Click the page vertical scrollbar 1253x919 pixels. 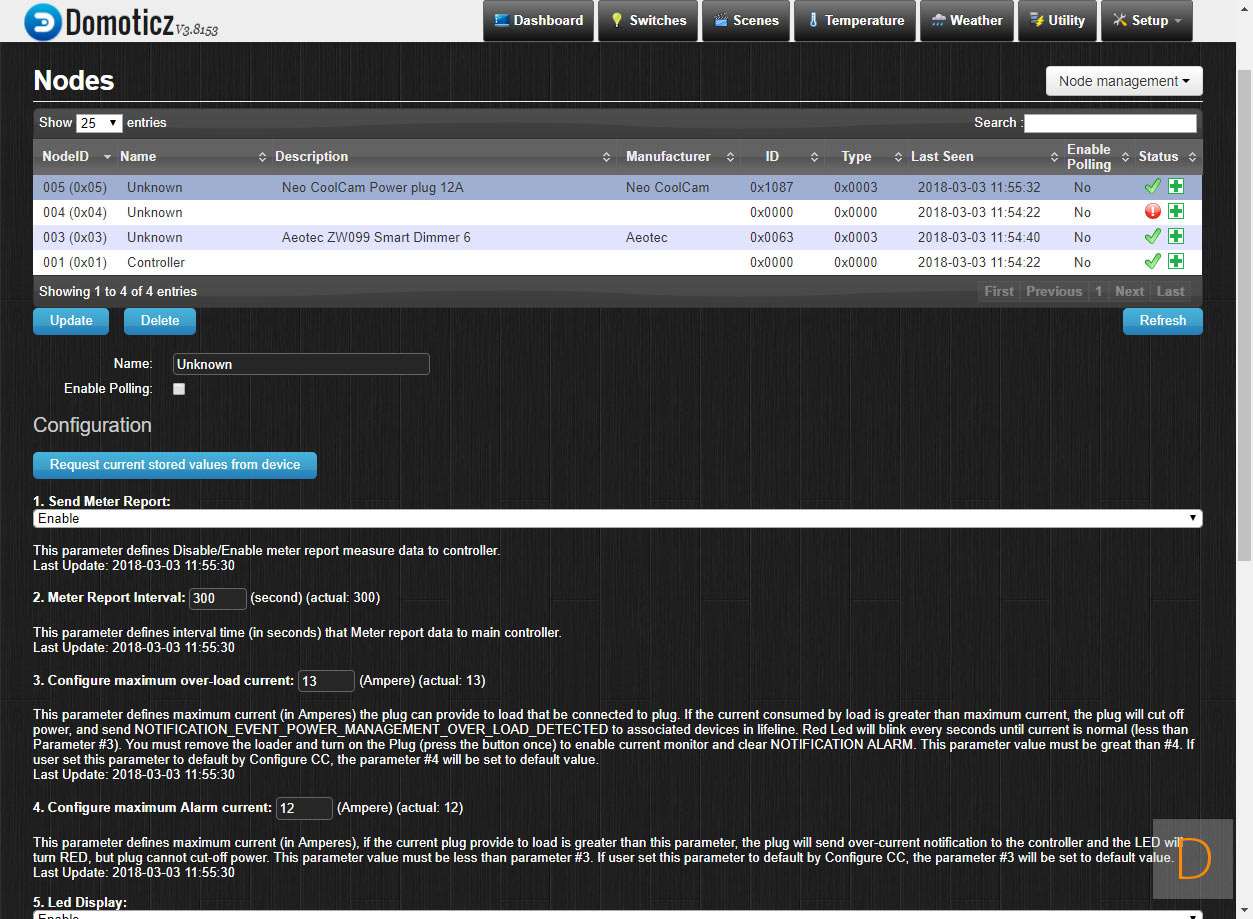(x=1244, y=300)
